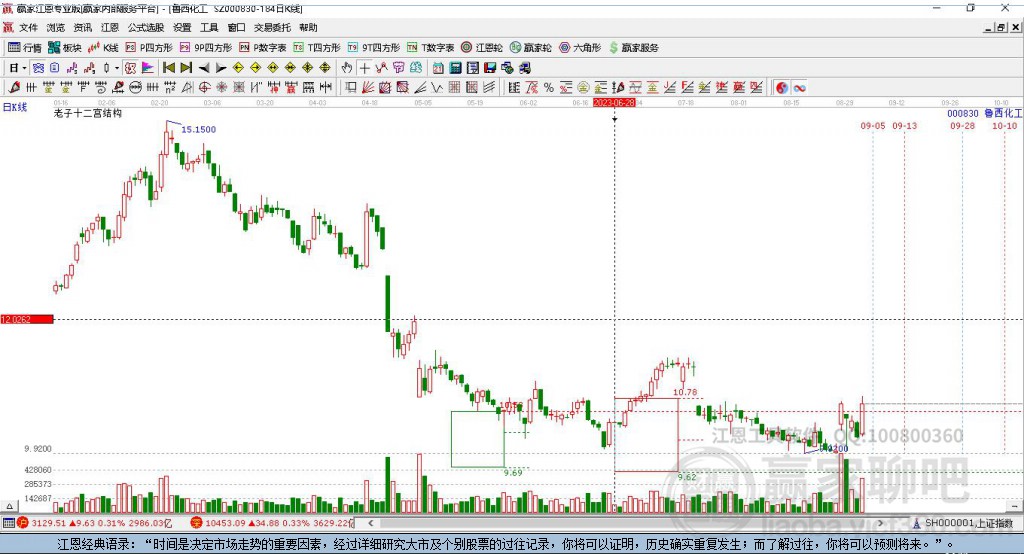Screen dimensions: 1024x554
Task: Open the 六角形 hexagon tool
Action: tap(580, 48)
